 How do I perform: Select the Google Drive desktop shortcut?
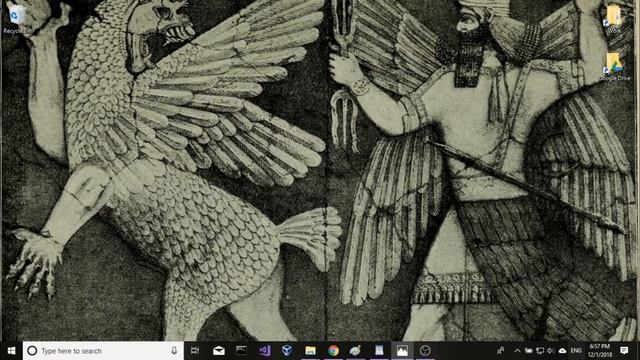pyautogui.click(x=615, y=67)
